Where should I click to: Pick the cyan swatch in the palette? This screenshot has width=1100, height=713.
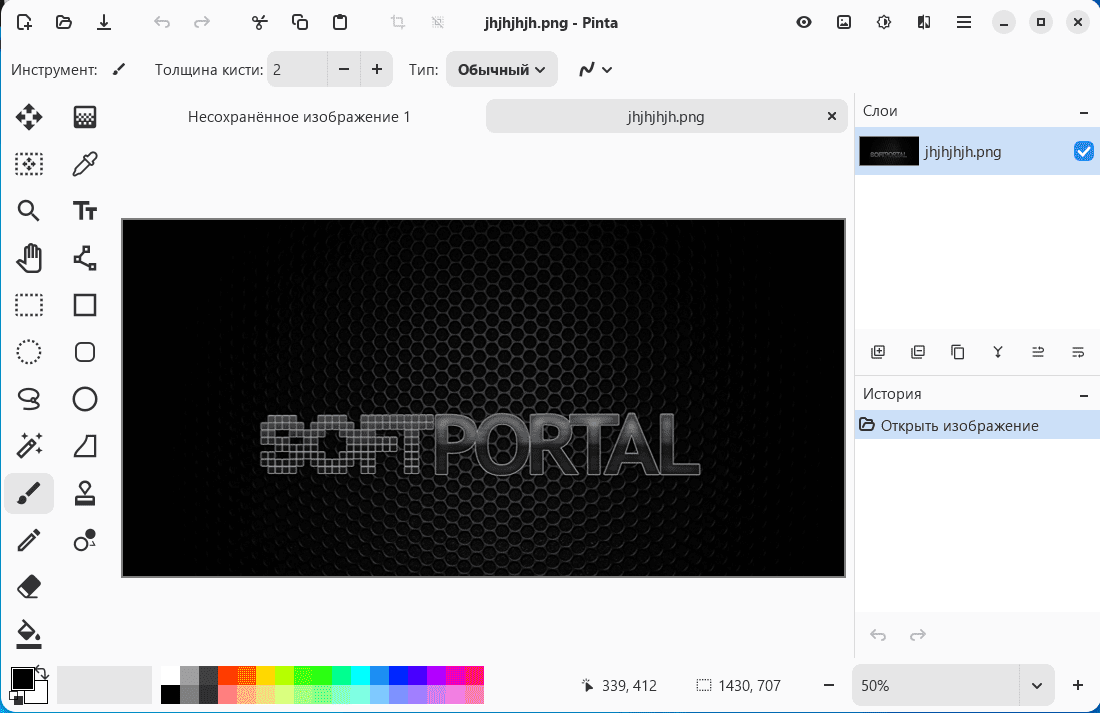click(360, 675)
